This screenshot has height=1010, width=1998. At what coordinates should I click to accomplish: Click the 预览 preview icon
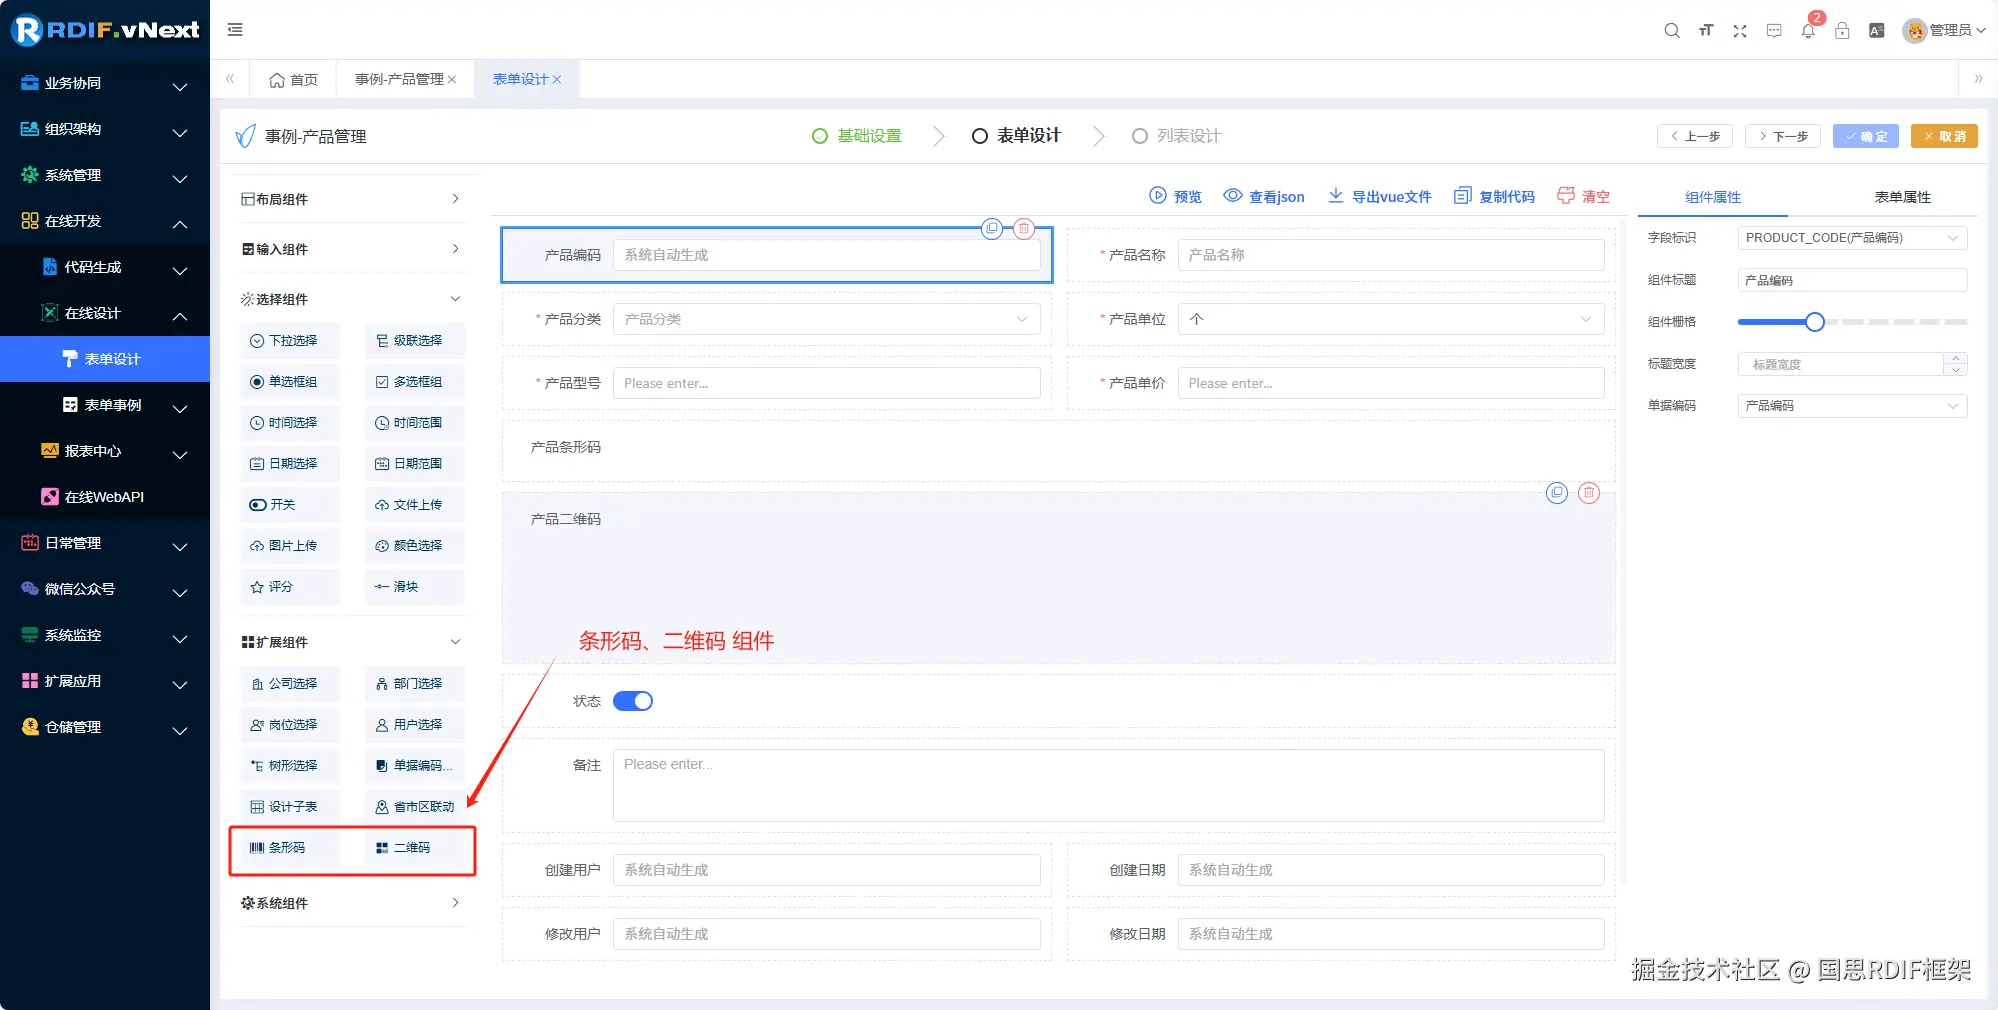click(1176, 196)
